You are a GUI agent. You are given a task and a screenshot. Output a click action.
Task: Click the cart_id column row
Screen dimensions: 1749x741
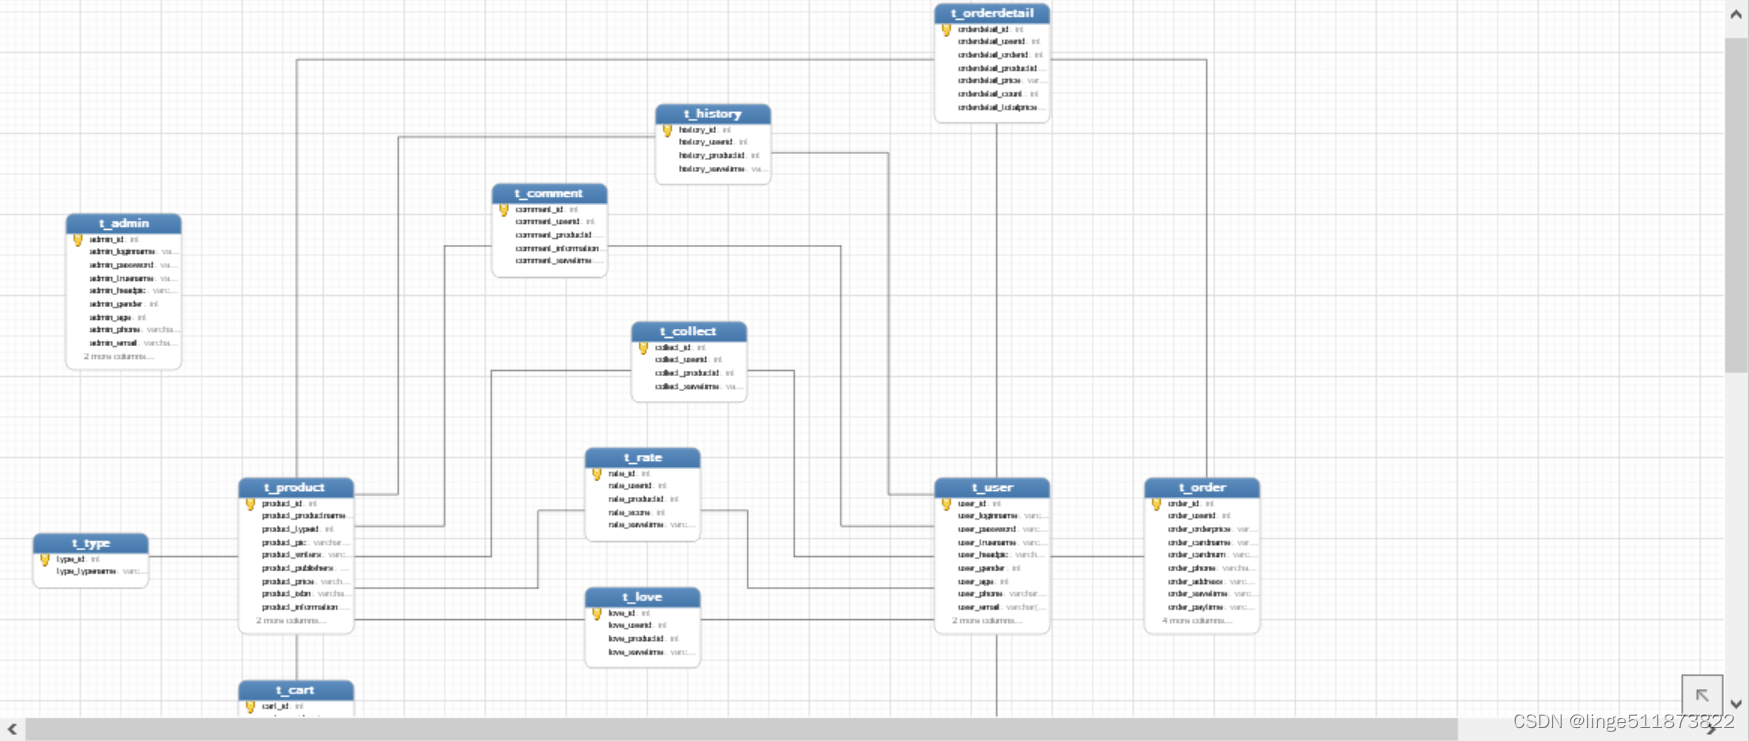point(296,706)
